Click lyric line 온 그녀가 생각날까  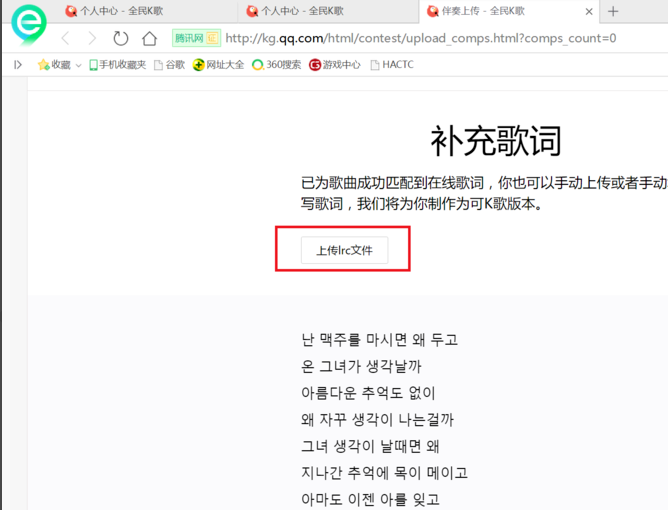click(361, 366)
